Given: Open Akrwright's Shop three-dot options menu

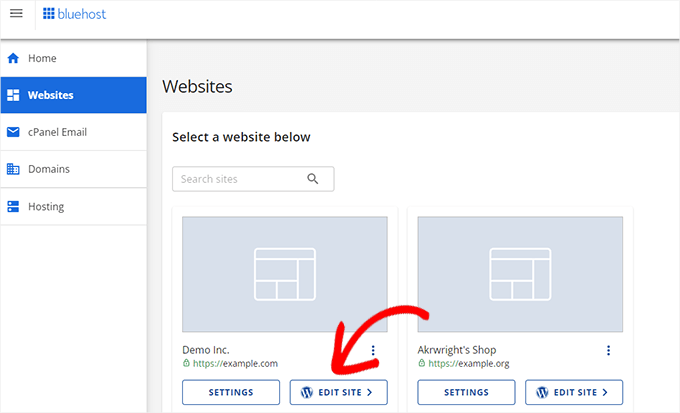Looking at the screenshot, I should [x=608, y=350].
